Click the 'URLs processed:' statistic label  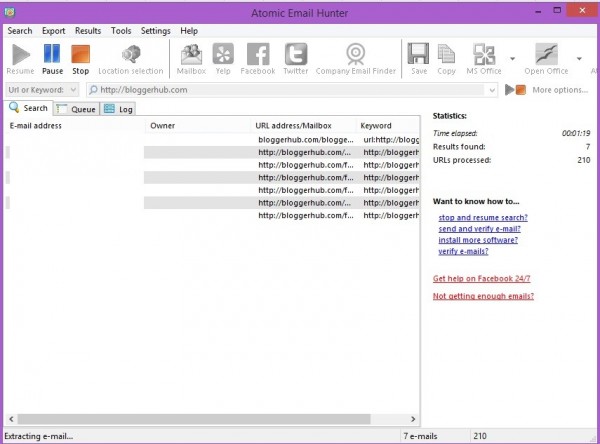[x=462, y=160]
